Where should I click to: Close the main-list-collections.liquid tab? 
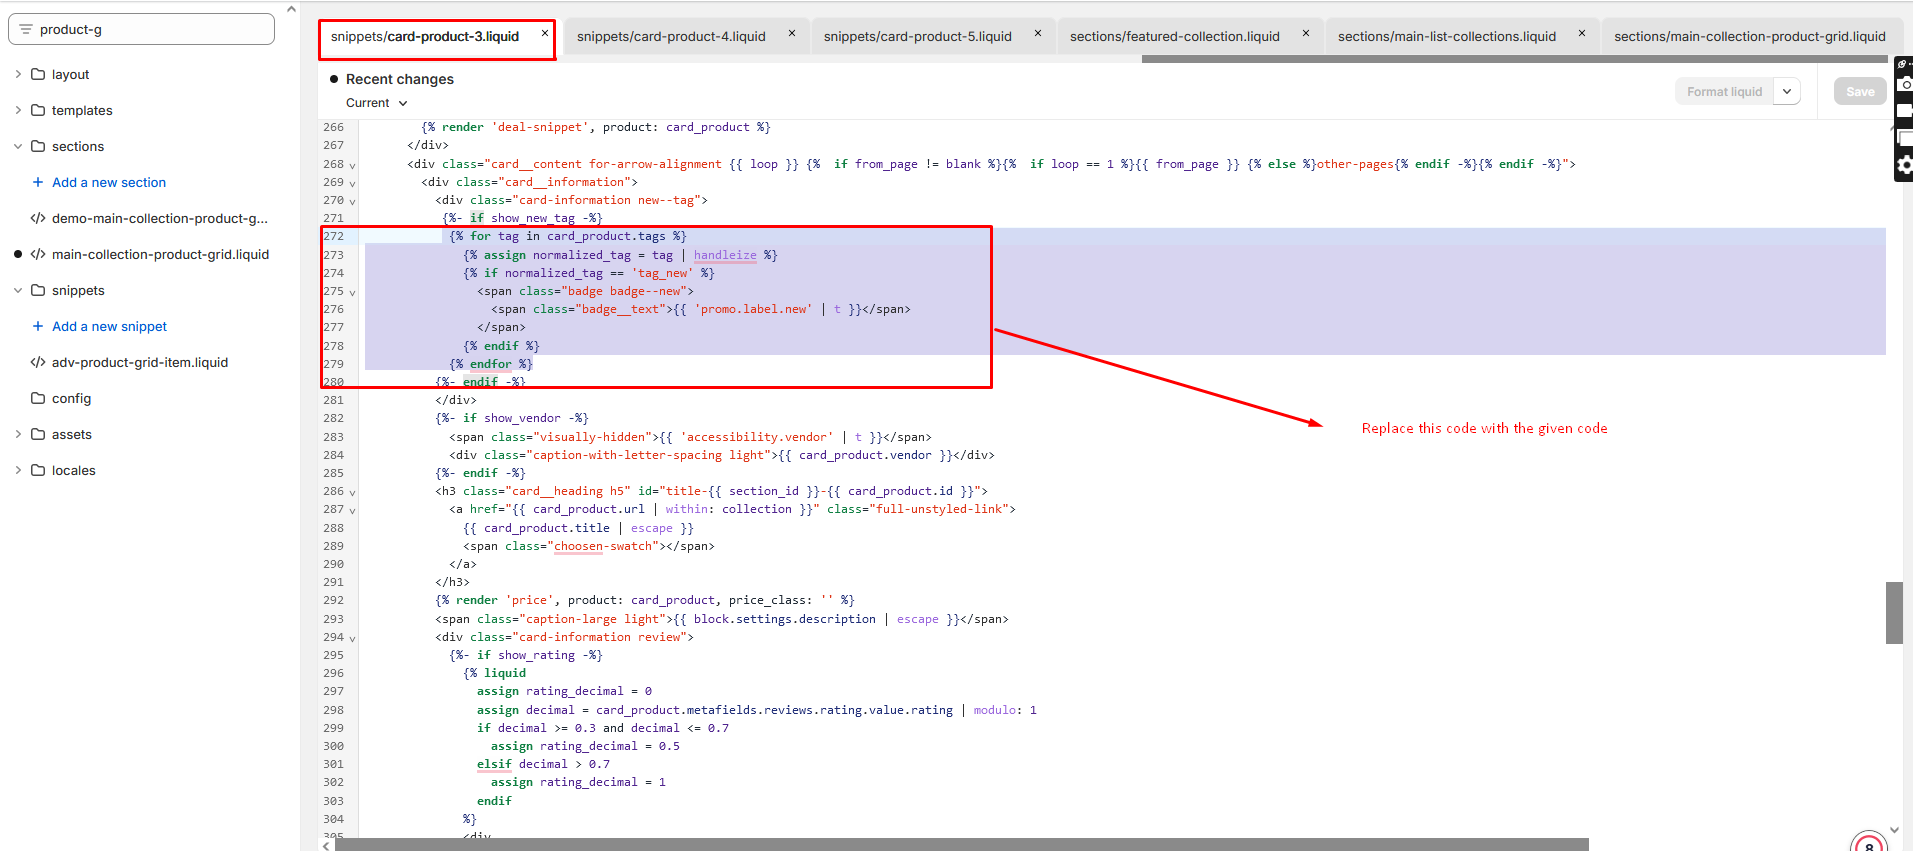pos(1582,33)
